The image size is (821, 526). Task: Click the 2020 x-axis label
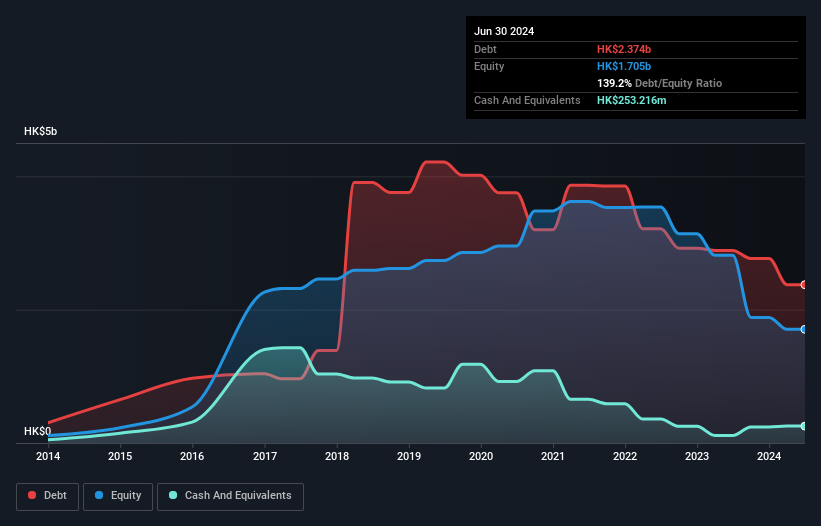pyautogui.click(x=481, y=456)
